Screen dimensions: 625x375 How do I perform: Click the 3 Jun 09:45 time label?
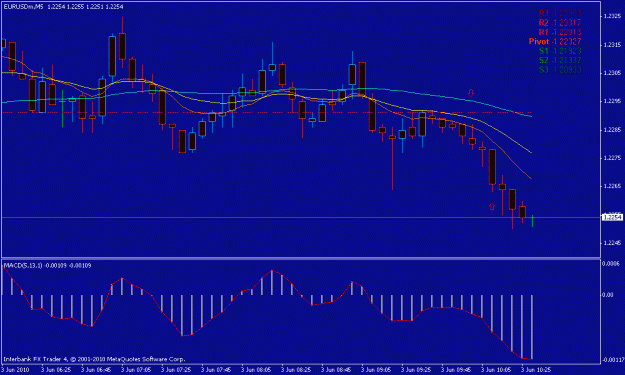click(x=456, y=370)
